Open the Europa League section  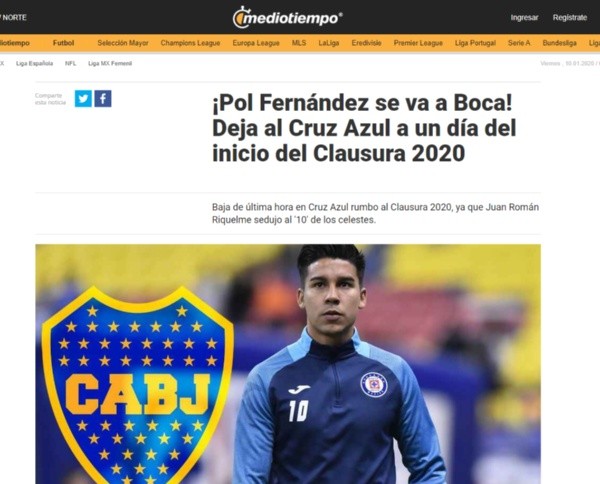[x=256, y=43]
